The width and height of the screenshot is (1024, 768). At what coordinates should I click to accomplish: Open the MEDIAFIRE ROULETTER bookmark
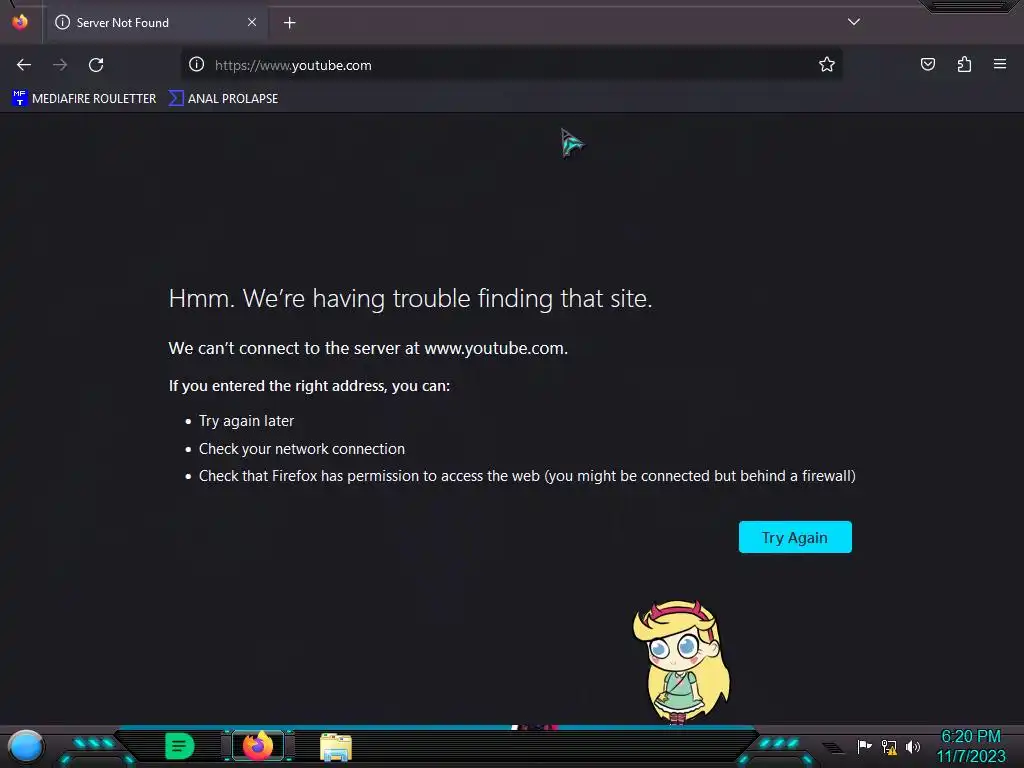point(84,99)
